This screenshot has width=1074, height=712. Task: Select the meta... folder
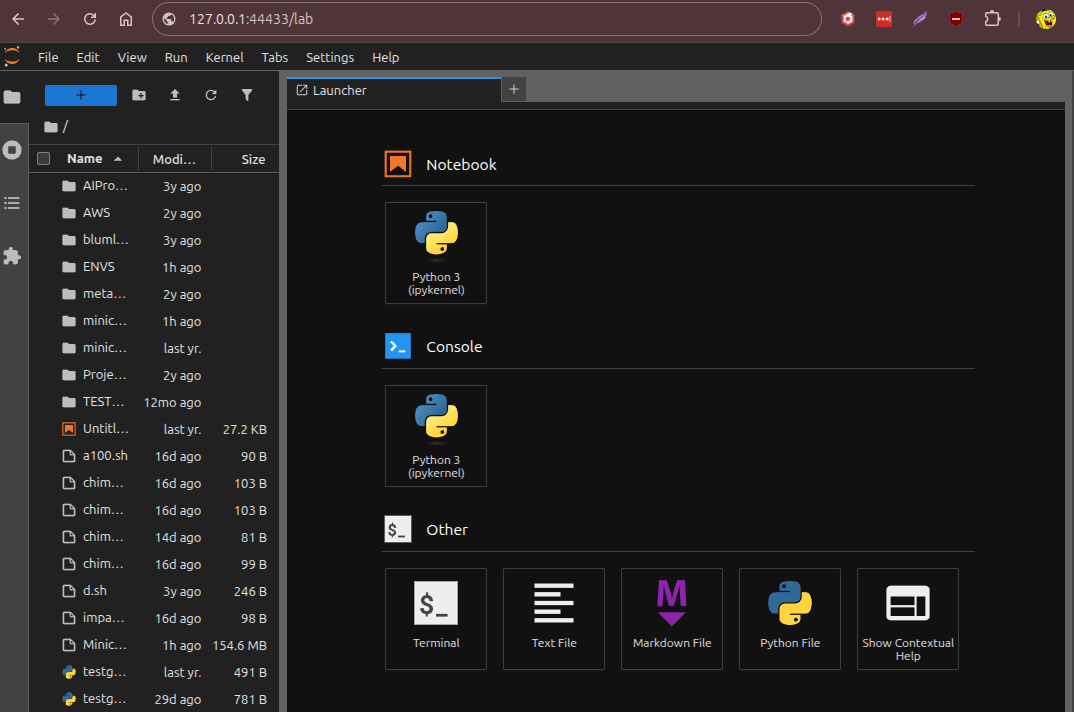coord(154,294)
